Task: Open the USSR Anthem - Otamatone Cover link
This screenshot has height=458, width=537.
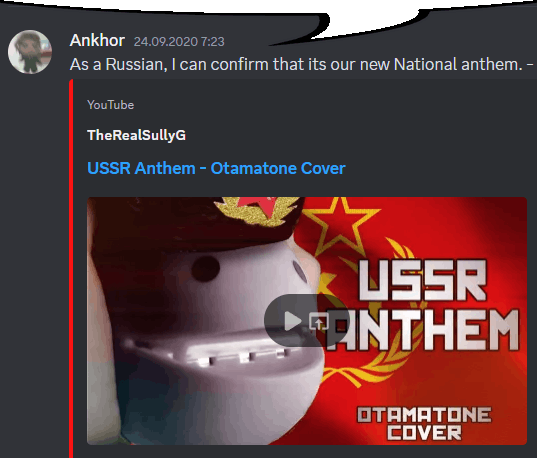Action: click(216, 168)
